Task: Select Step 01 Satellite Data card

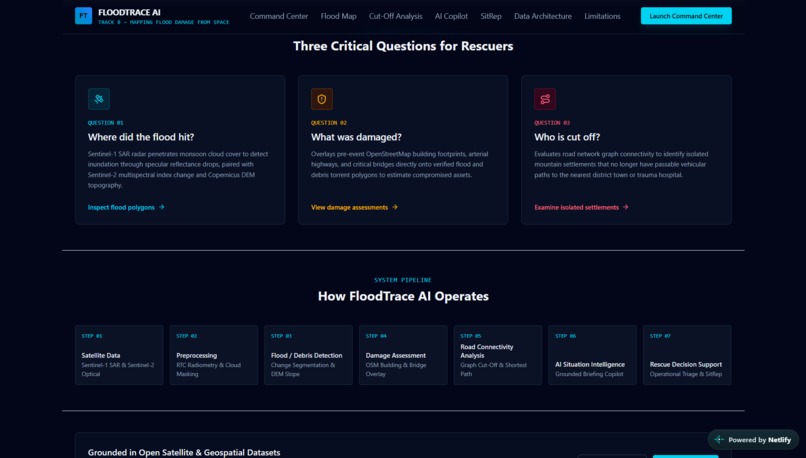Action: pyautogui.click(x=119, y=355)
